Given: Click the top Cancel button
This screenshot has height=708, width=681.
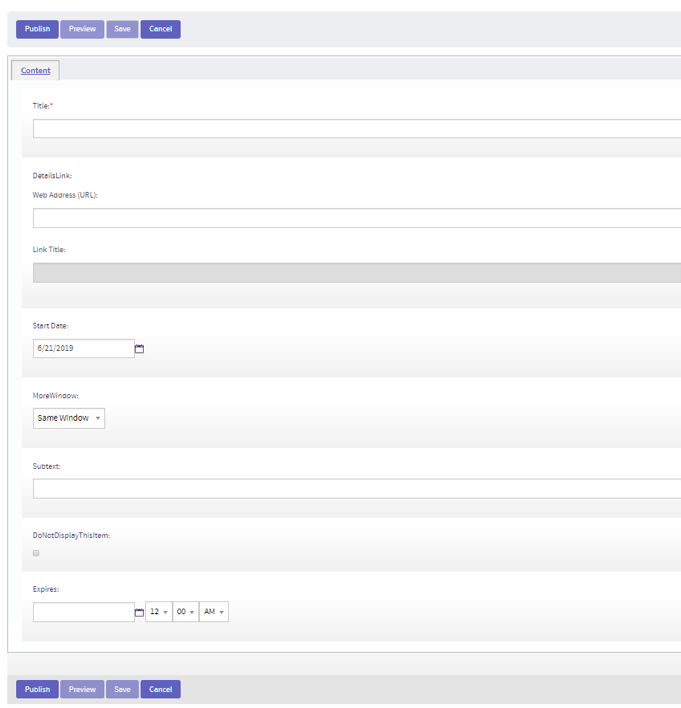Looking at the screenshot, I should (x=160, y=29).
